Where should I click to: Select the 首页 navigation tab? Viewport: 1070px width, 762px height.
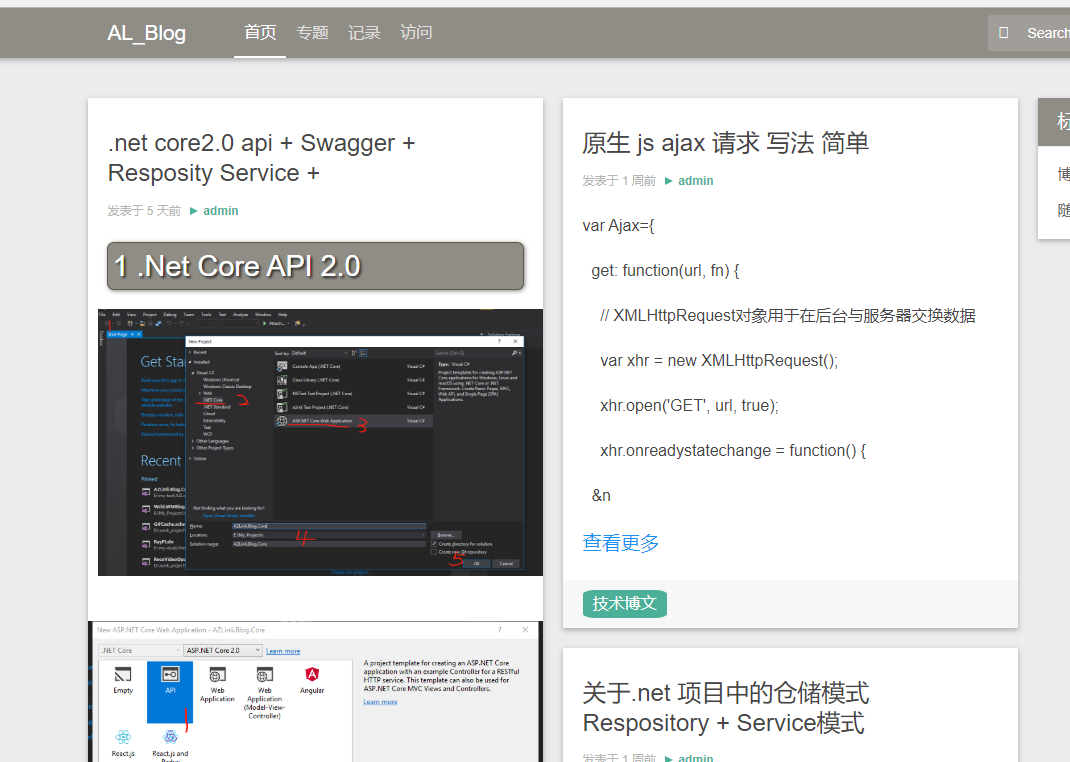[260, 32]
